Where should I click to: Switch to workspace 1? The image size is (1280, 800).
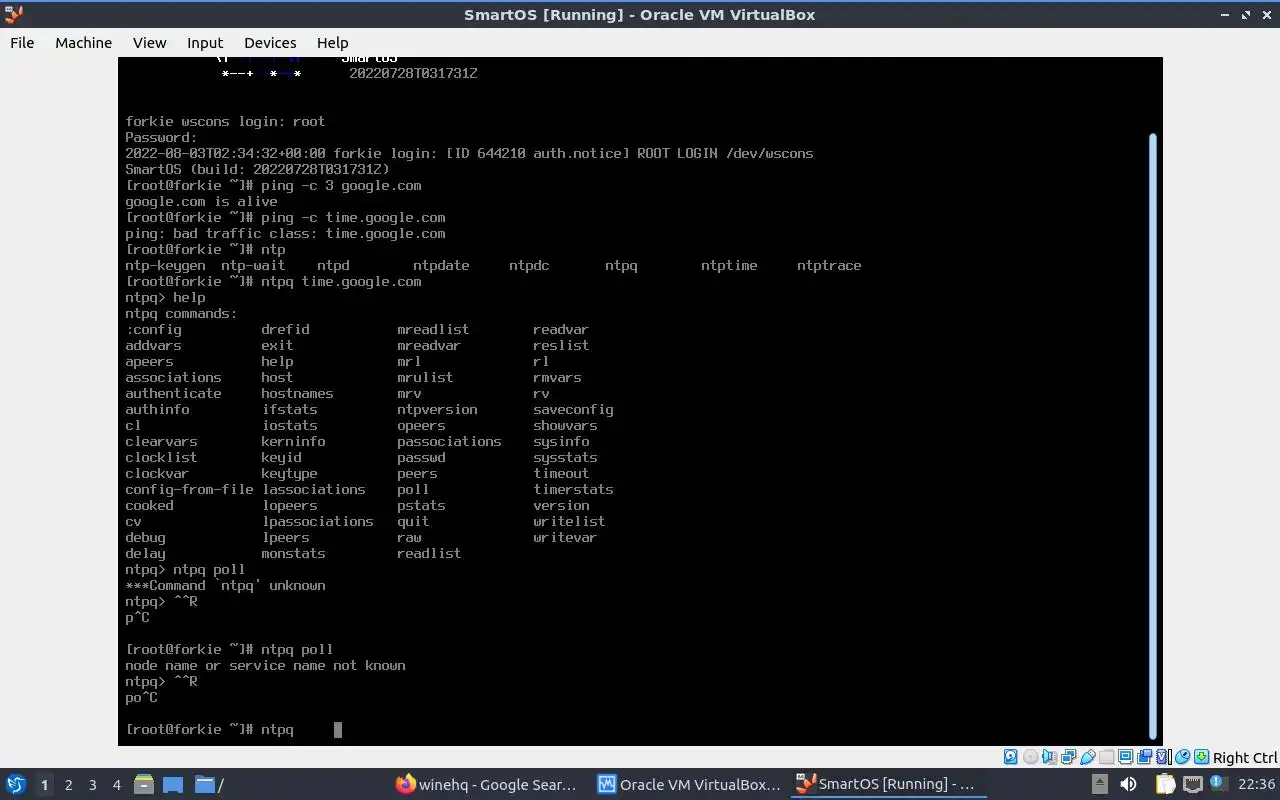(44, 785)
